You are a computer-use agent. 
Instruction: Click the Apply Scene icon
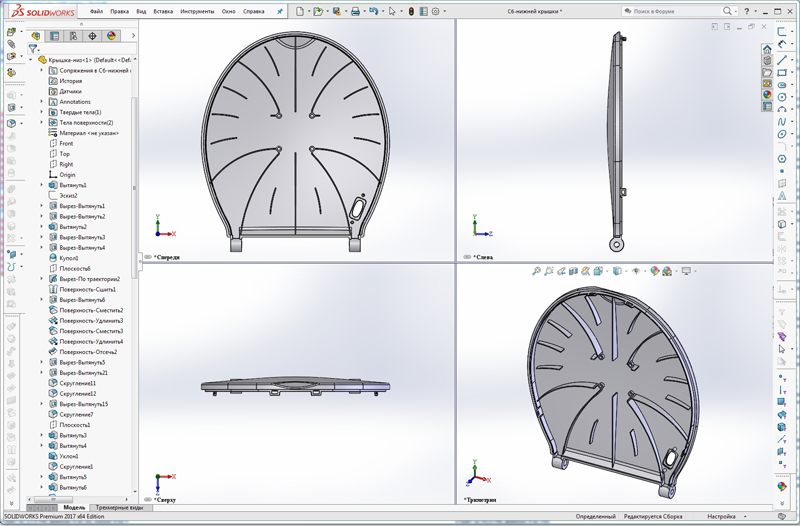pyautogui.click(x=667, y=271)
